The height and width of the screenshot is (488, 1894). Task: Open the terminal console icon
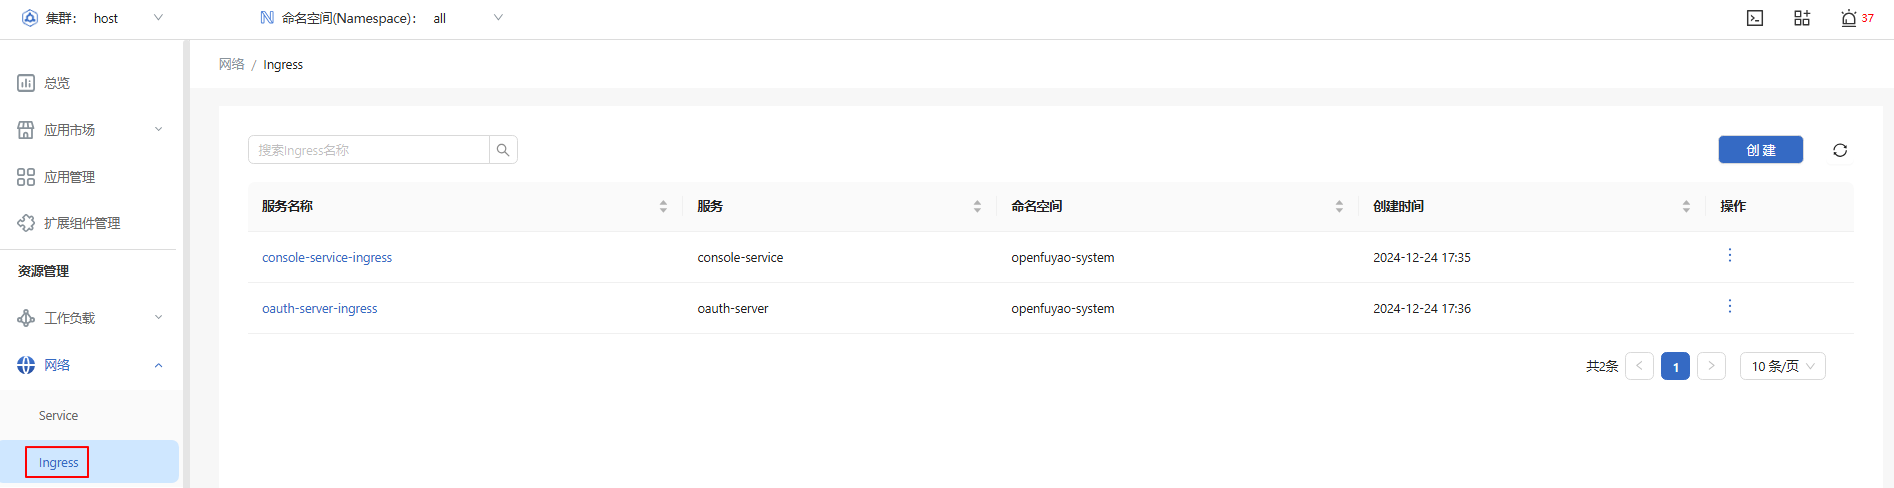tap(1755, 18)
